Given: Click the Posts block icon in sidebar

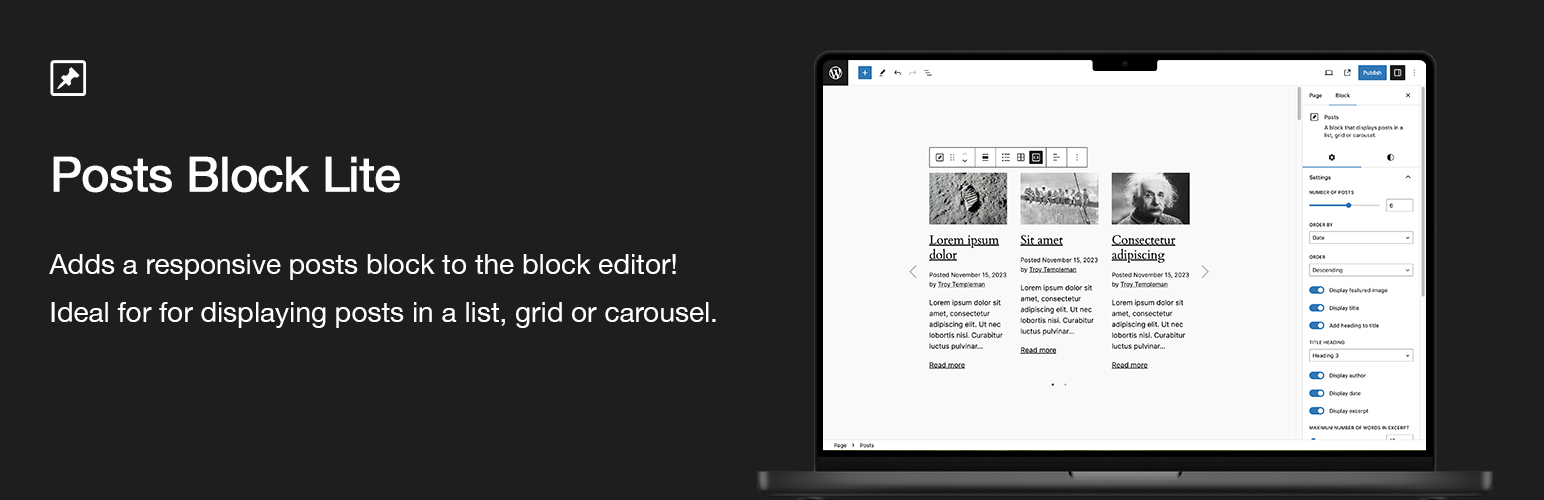Looking at the screenshot, I should (x=1314, y=117).
